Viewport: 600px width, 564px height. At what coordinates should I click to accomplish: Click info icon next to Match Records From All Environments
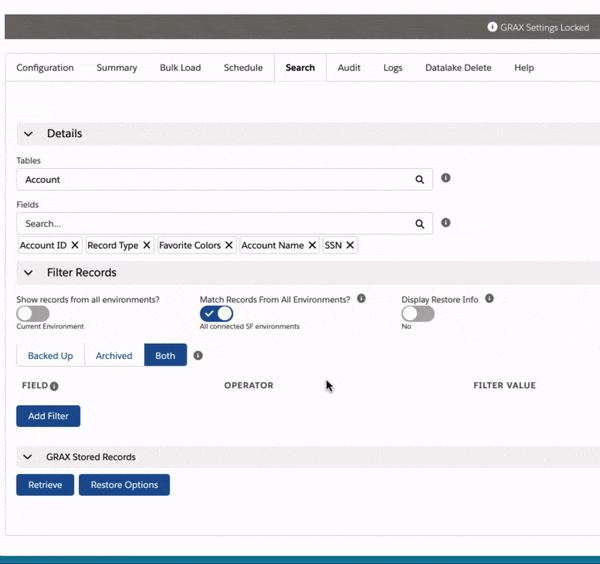pos(361,298)
